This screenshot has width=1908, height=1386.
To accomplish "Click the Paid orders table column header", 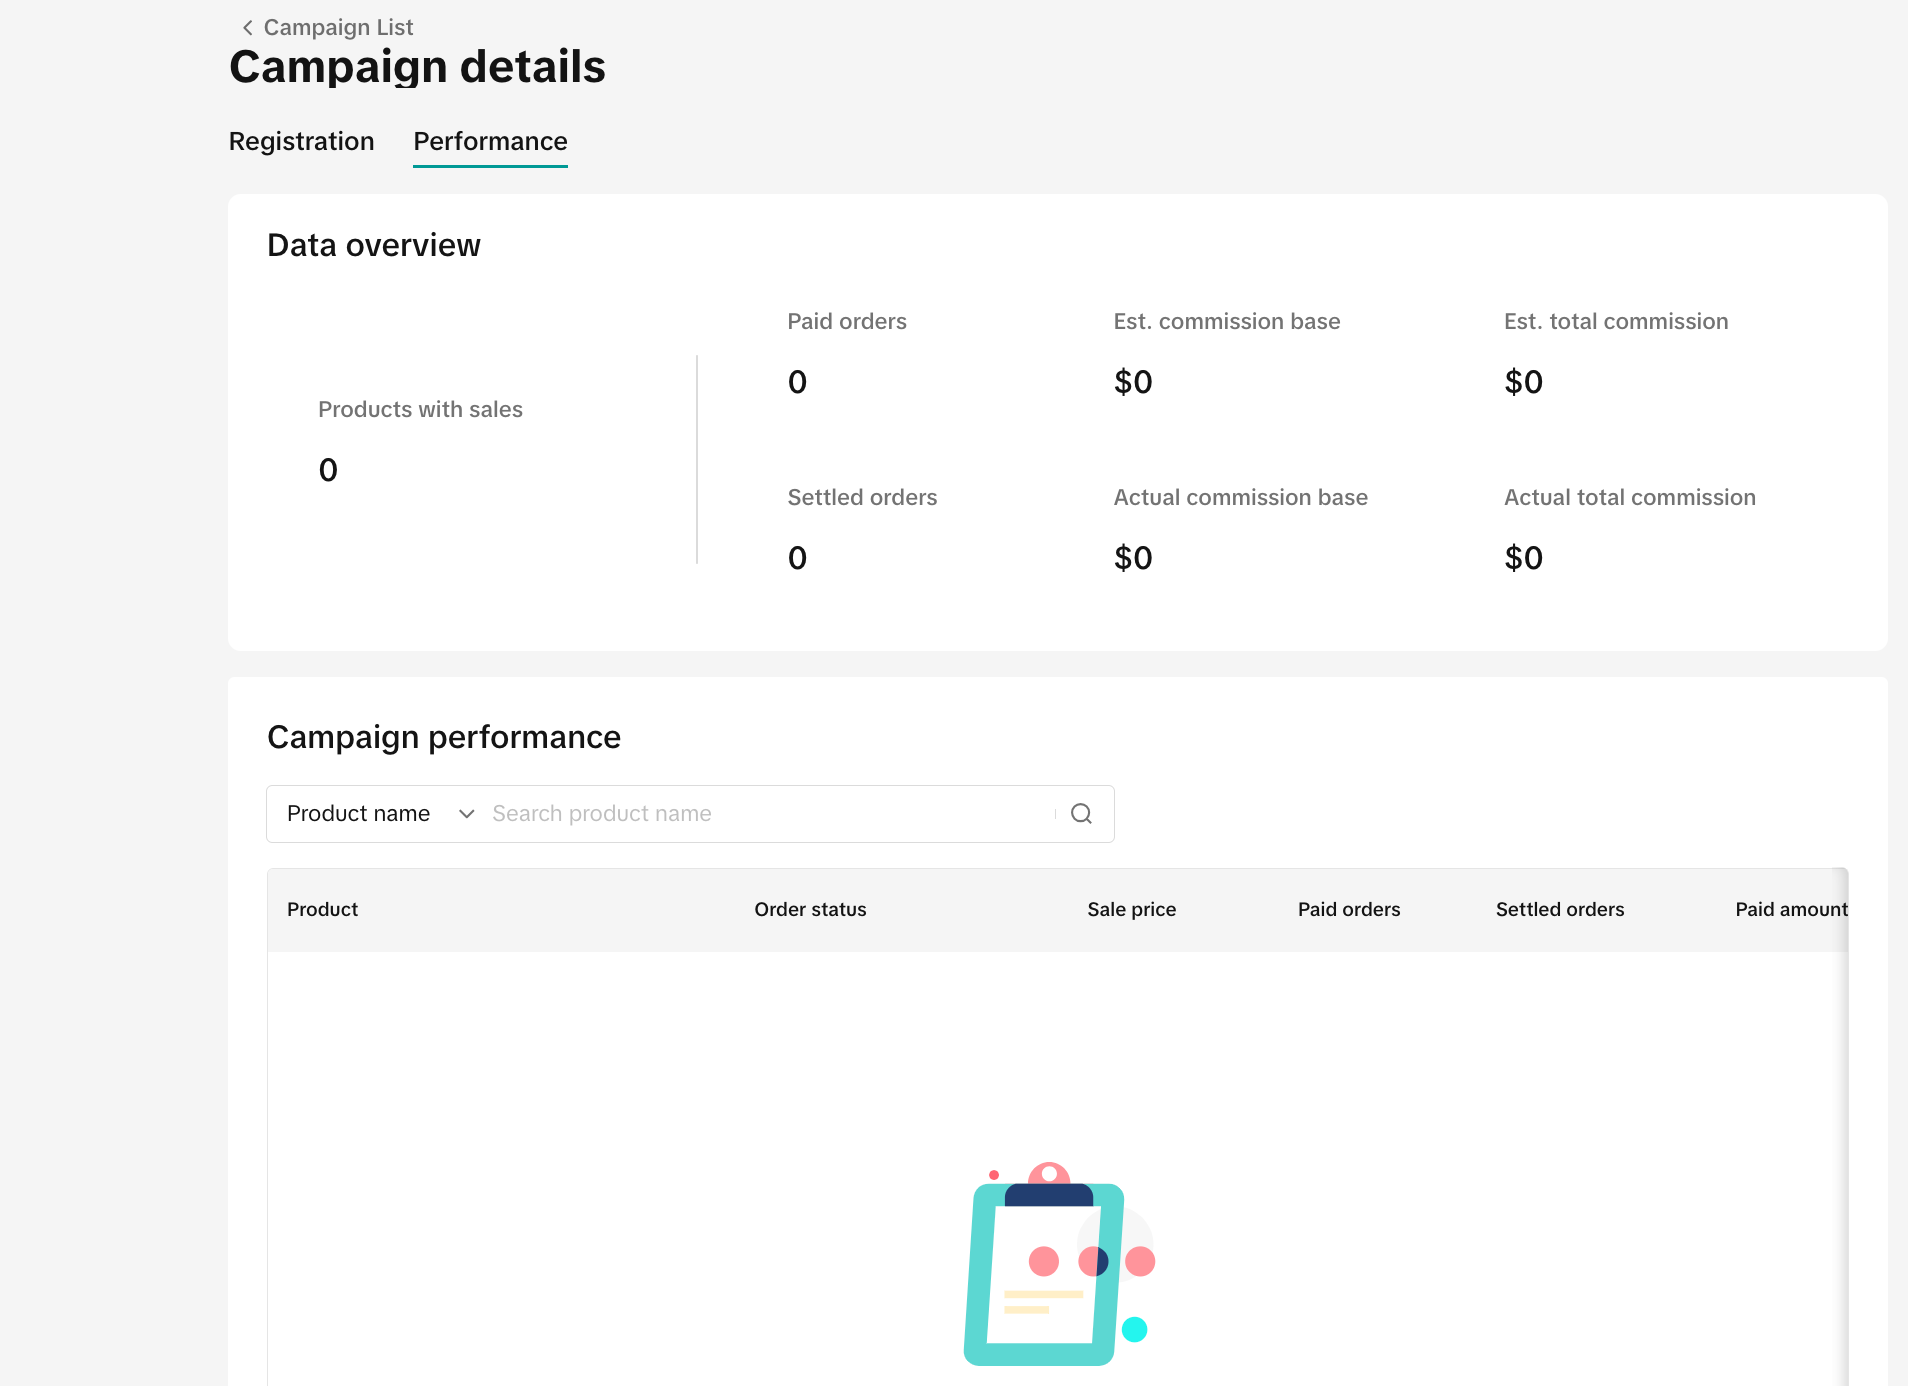I will (x=1348, y=910).
